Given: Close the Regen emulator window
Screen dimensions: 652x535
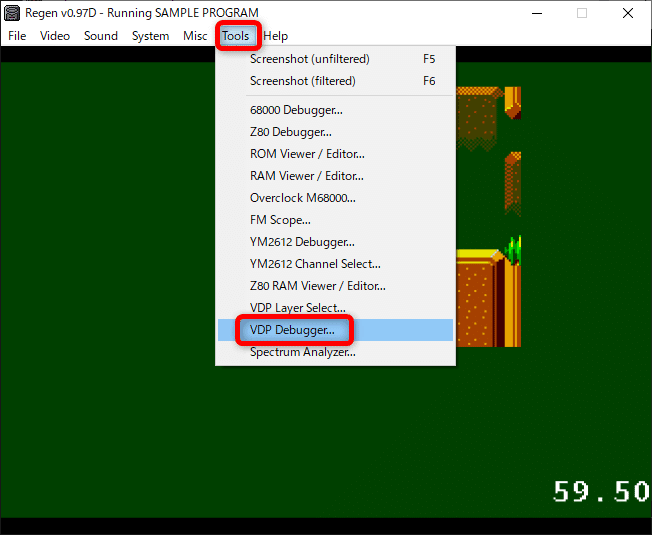Looking at the screenshot, I should click(x=628, y=13).
